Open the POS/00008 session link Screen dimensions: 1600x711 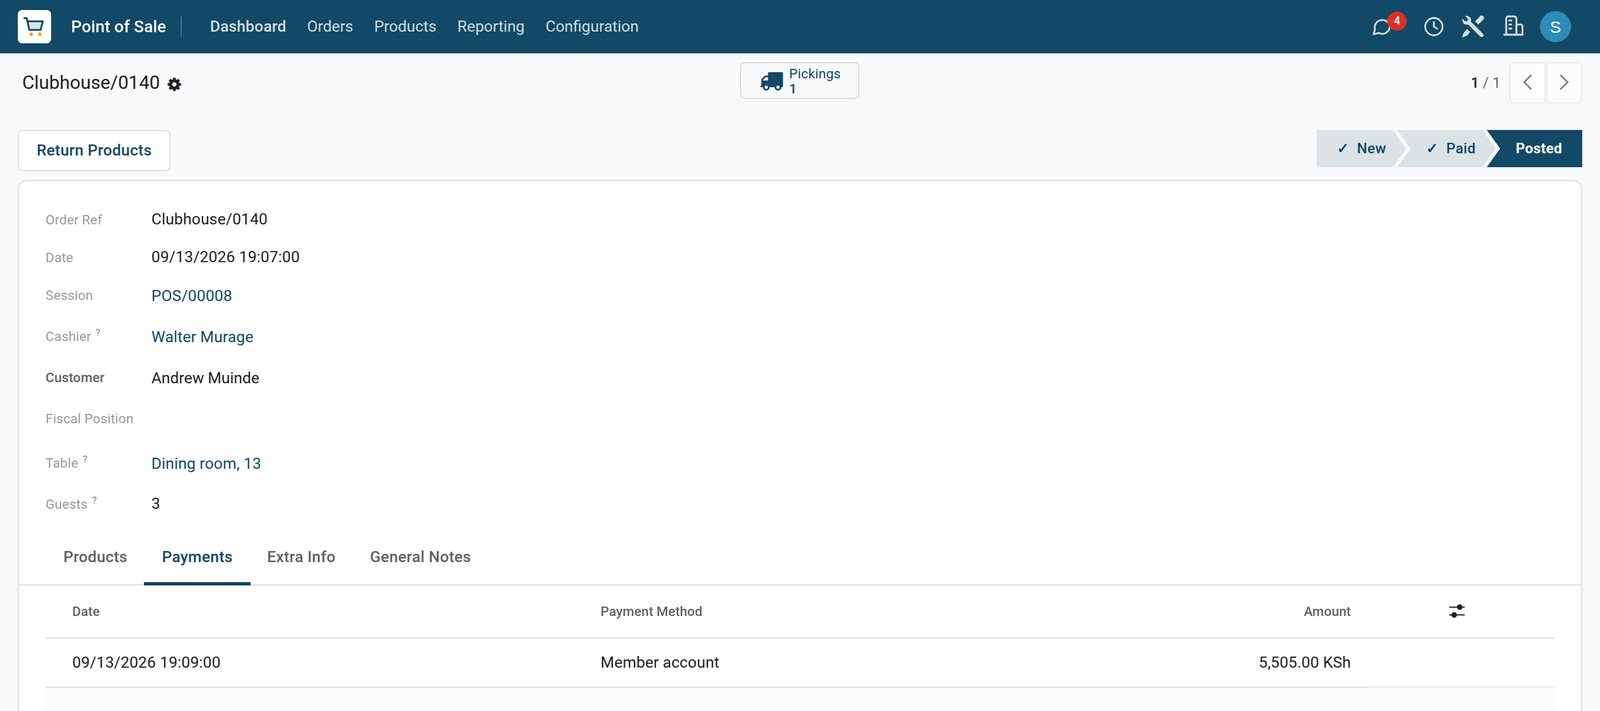[x=192, y=296]
